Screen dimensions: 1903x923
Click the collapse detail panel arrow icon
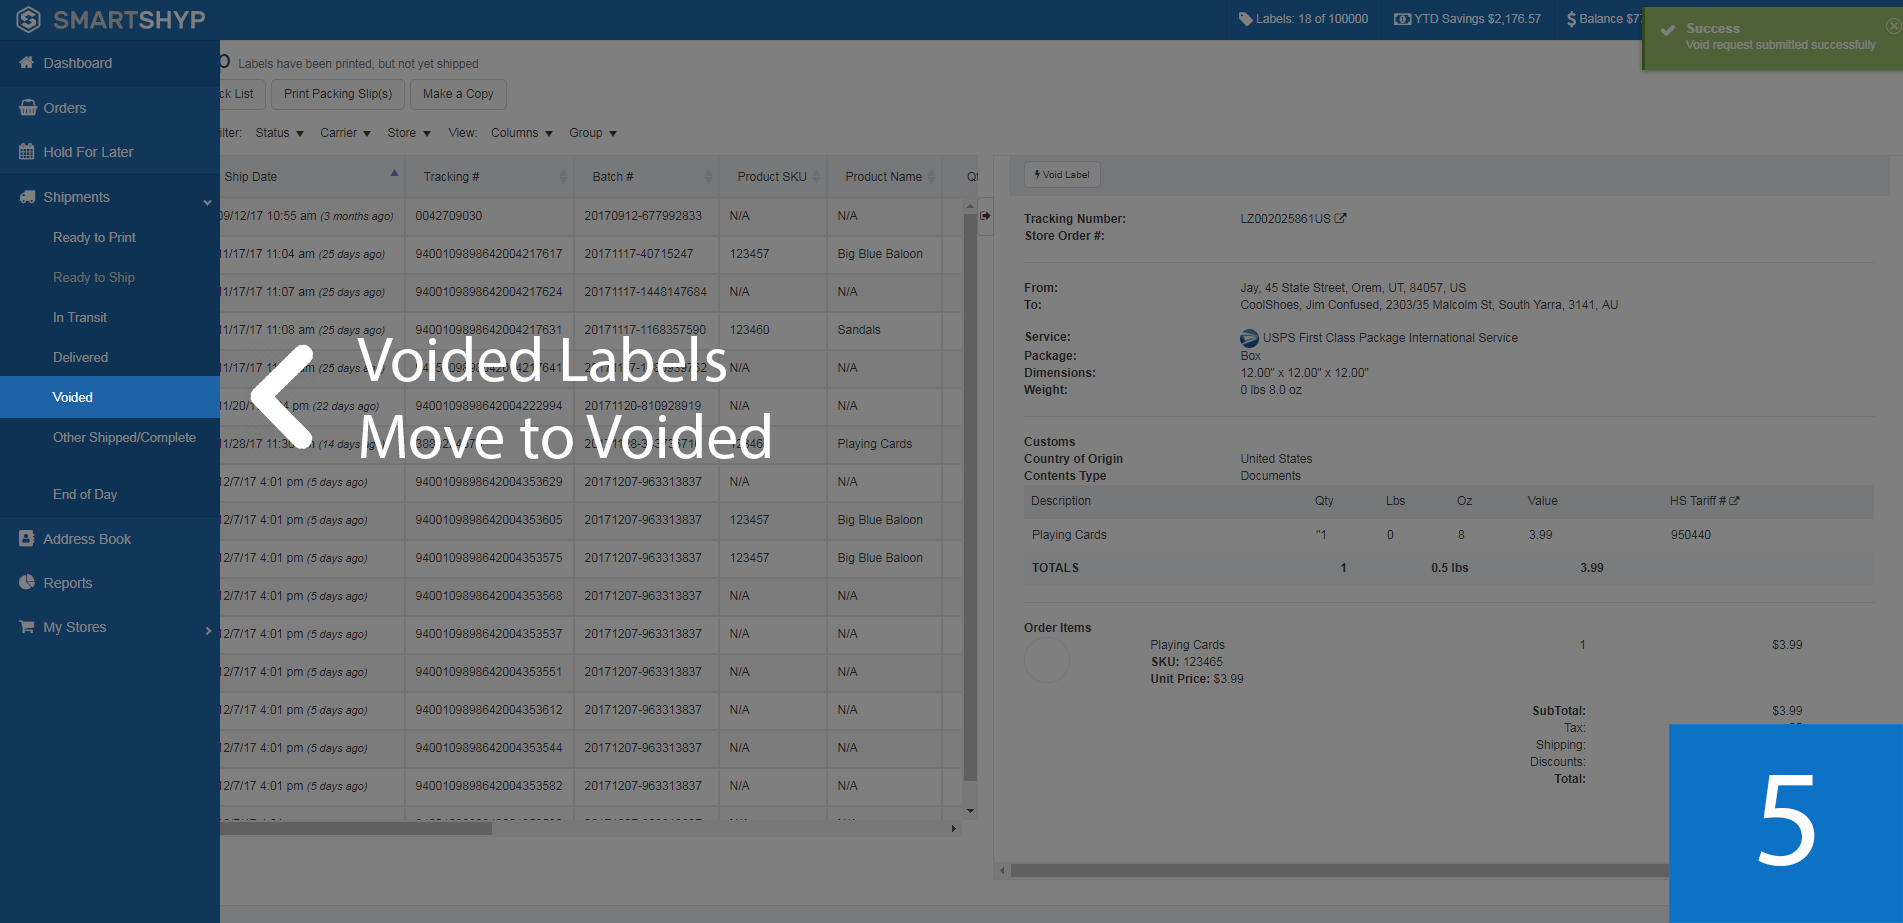(985, 216)
